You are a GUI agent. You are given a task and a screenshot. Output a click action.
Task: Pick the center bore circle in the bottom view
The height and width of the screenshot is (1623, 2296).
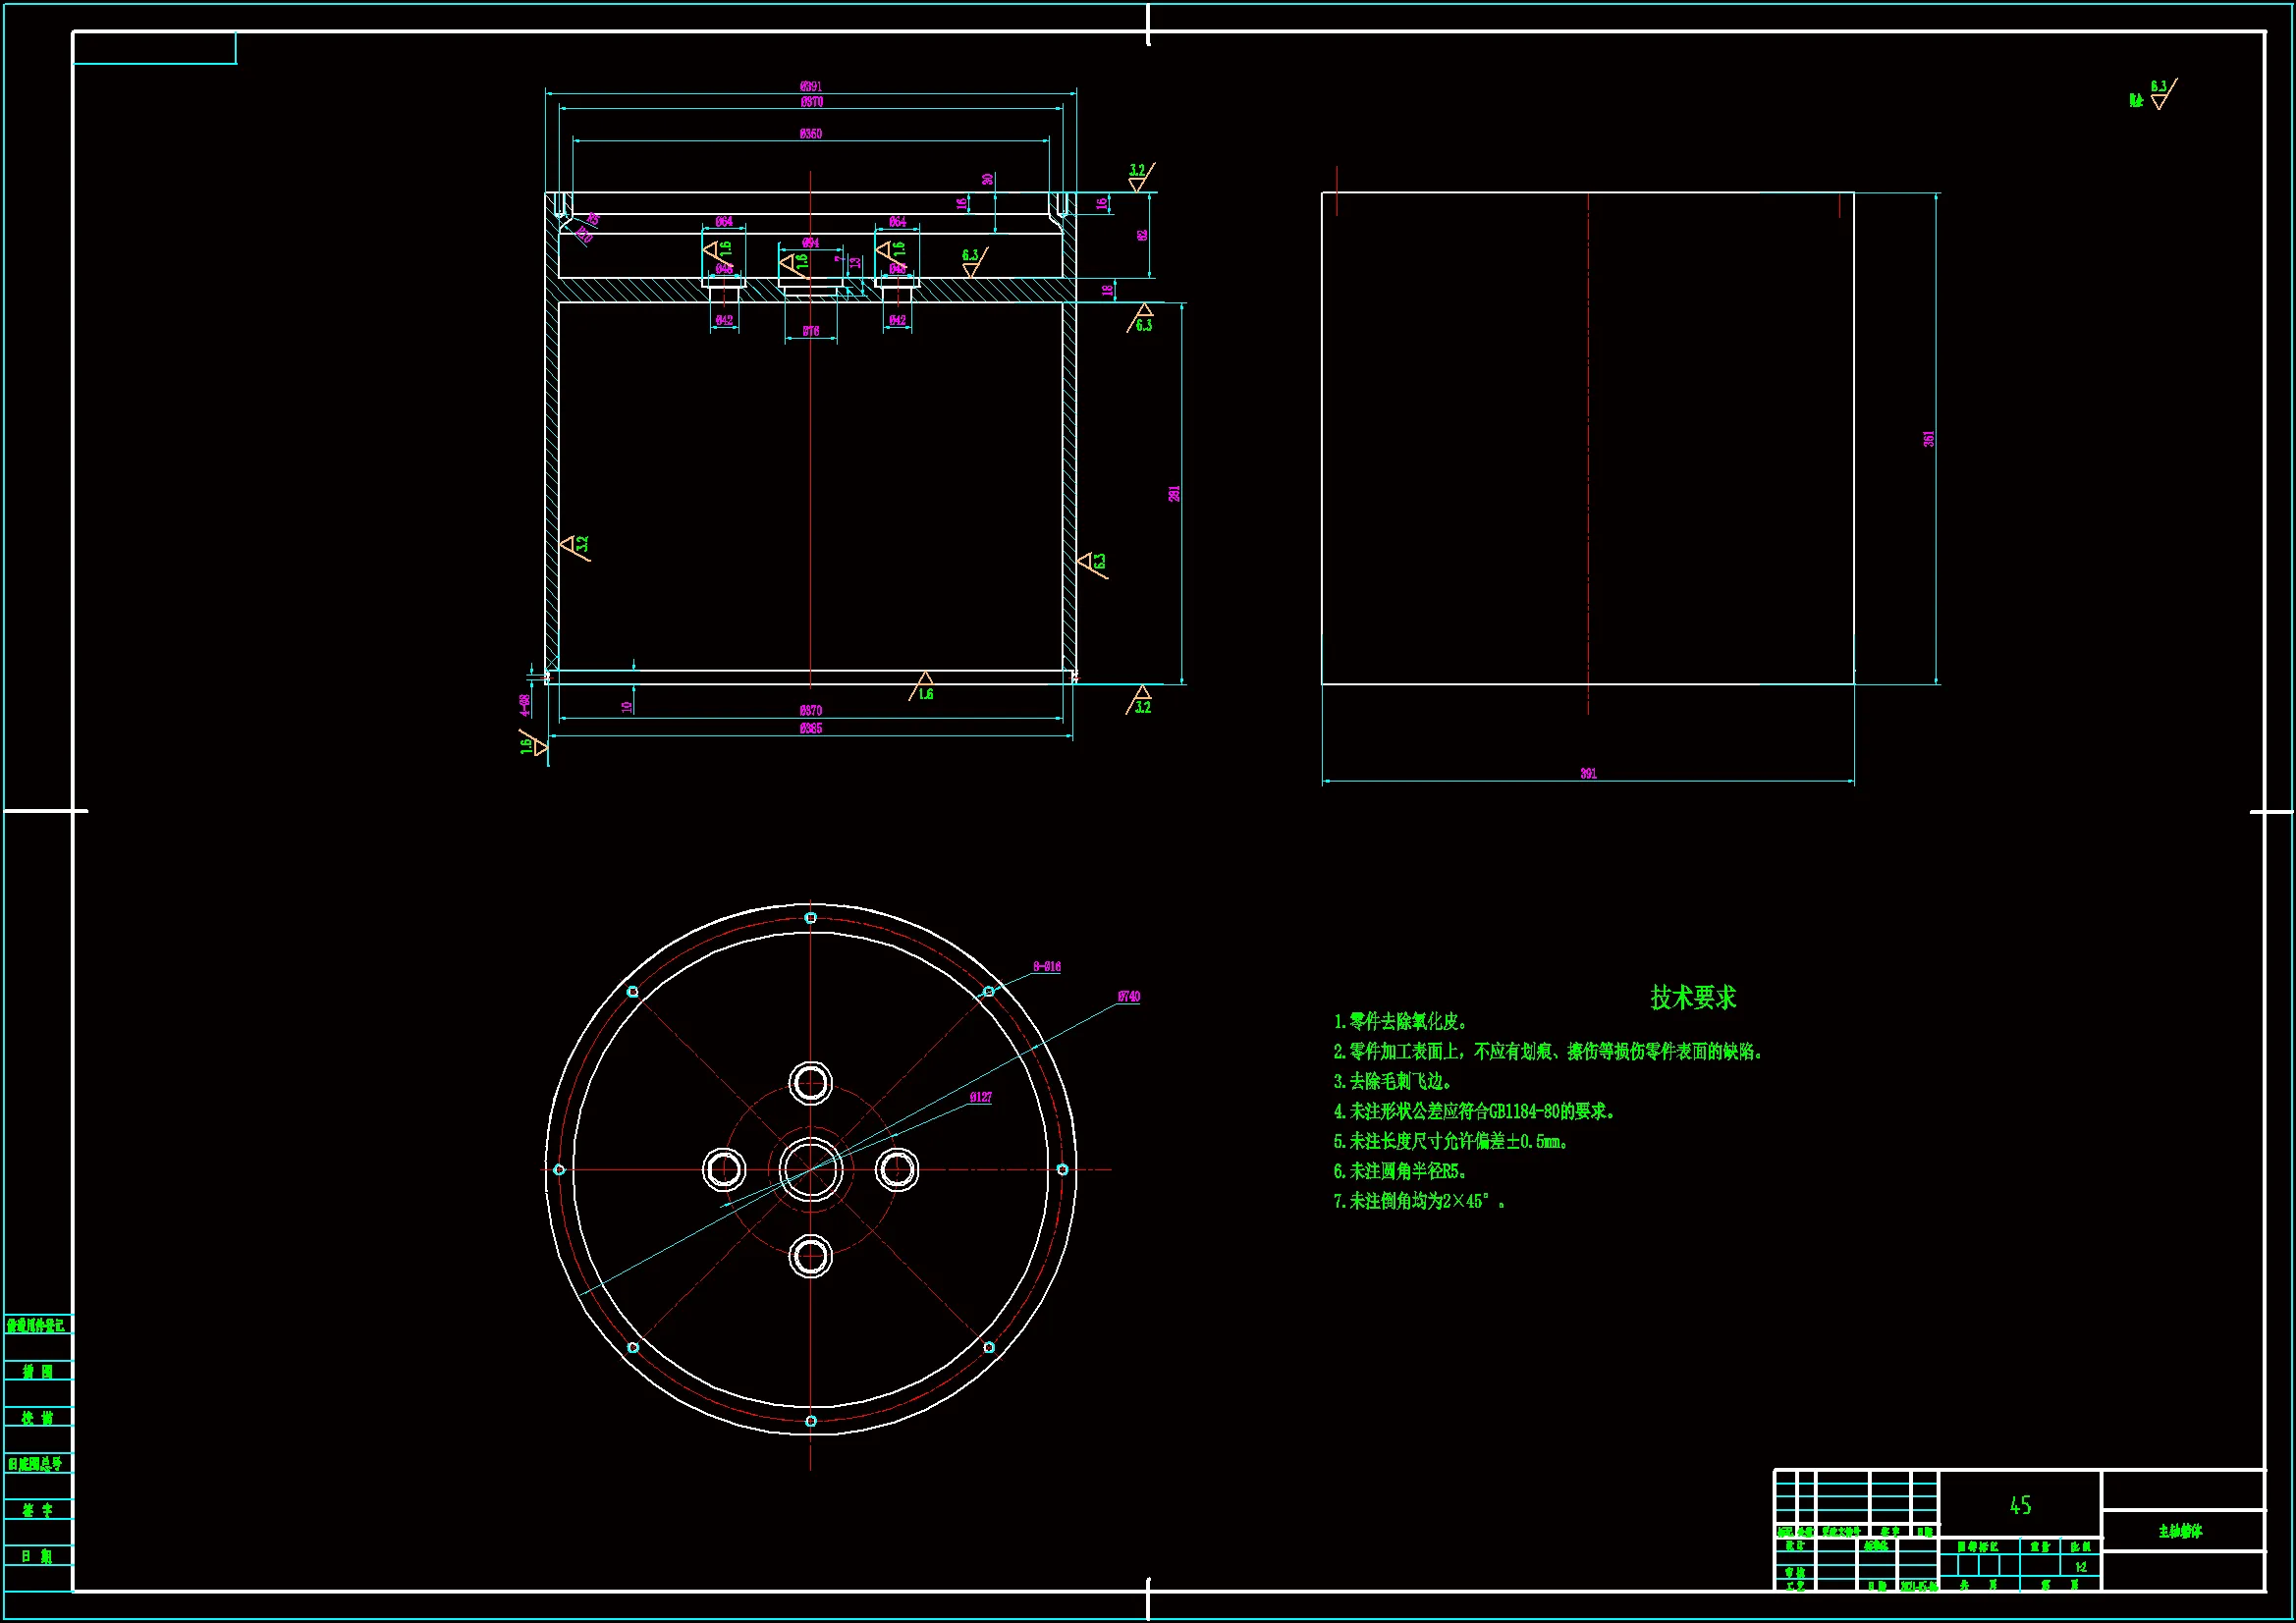[x=810, y=1169]
